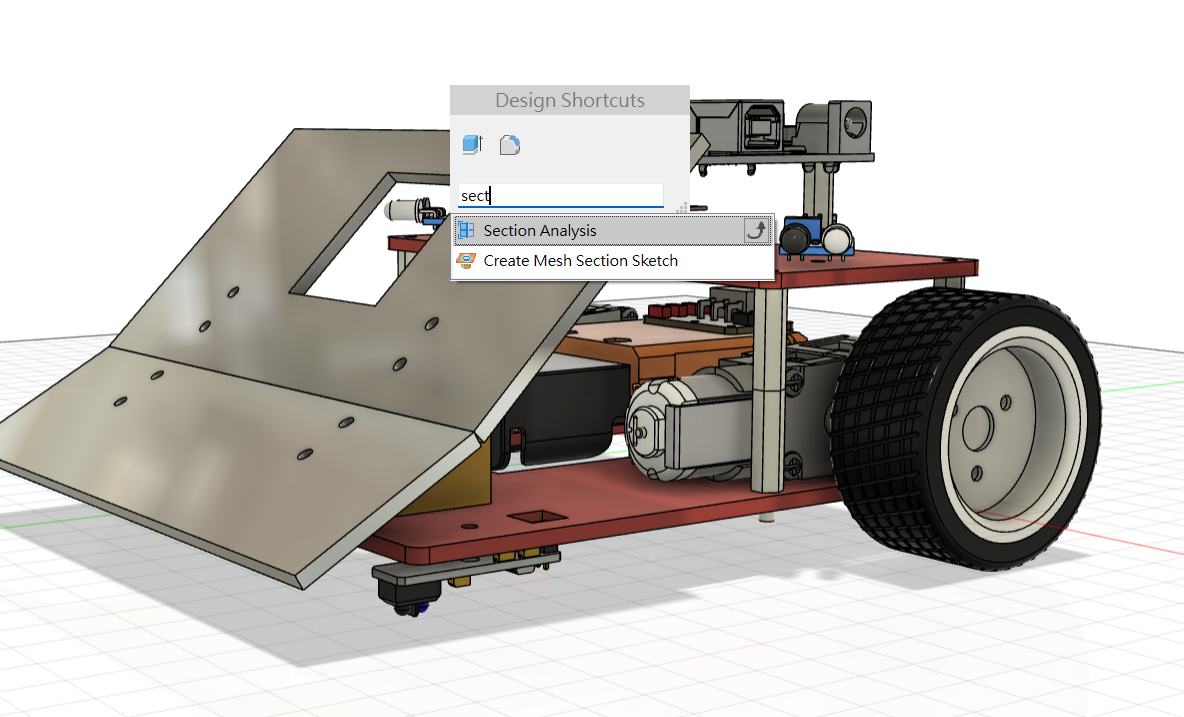Select the Section Analysis search result
The width and height of the screenshot is (1184, 717).
pyautogui.click(x=540, y=231)
